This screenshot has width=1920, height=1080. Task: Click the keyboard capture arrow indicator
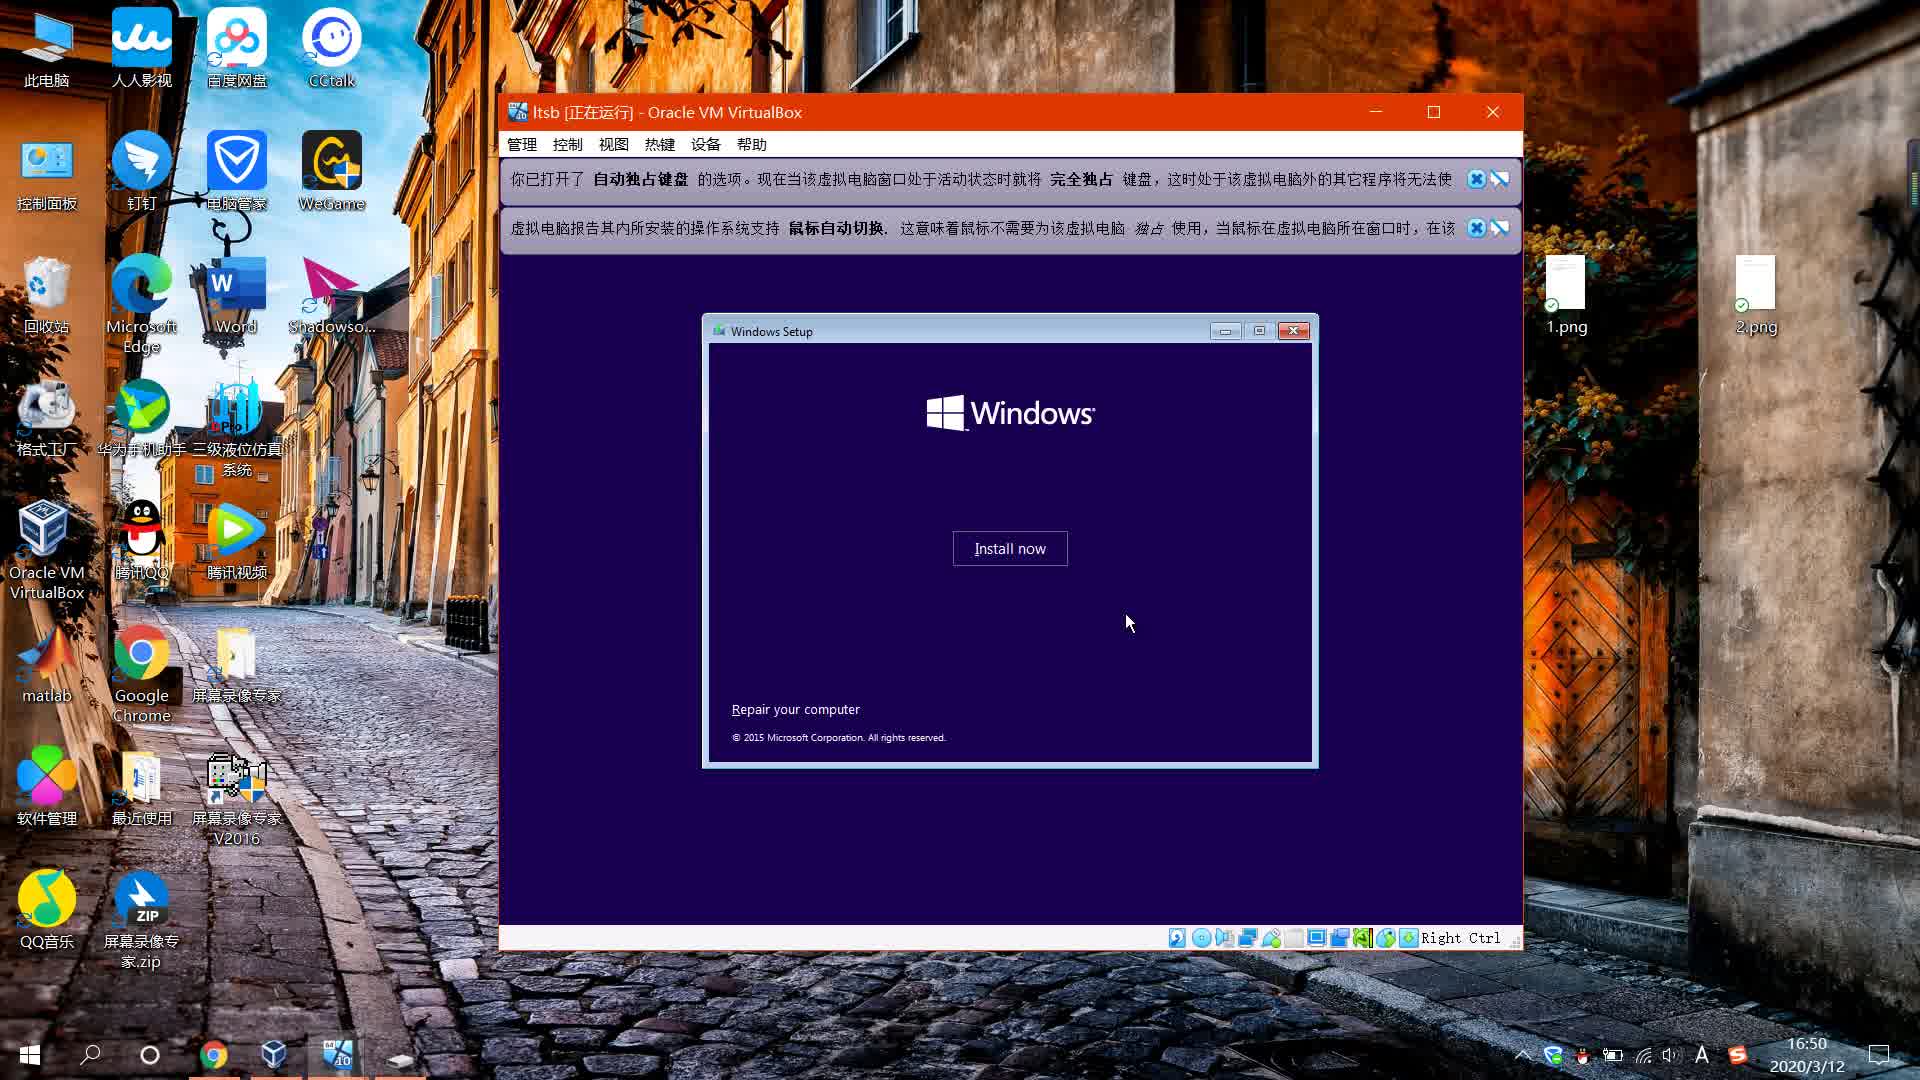1408,938
